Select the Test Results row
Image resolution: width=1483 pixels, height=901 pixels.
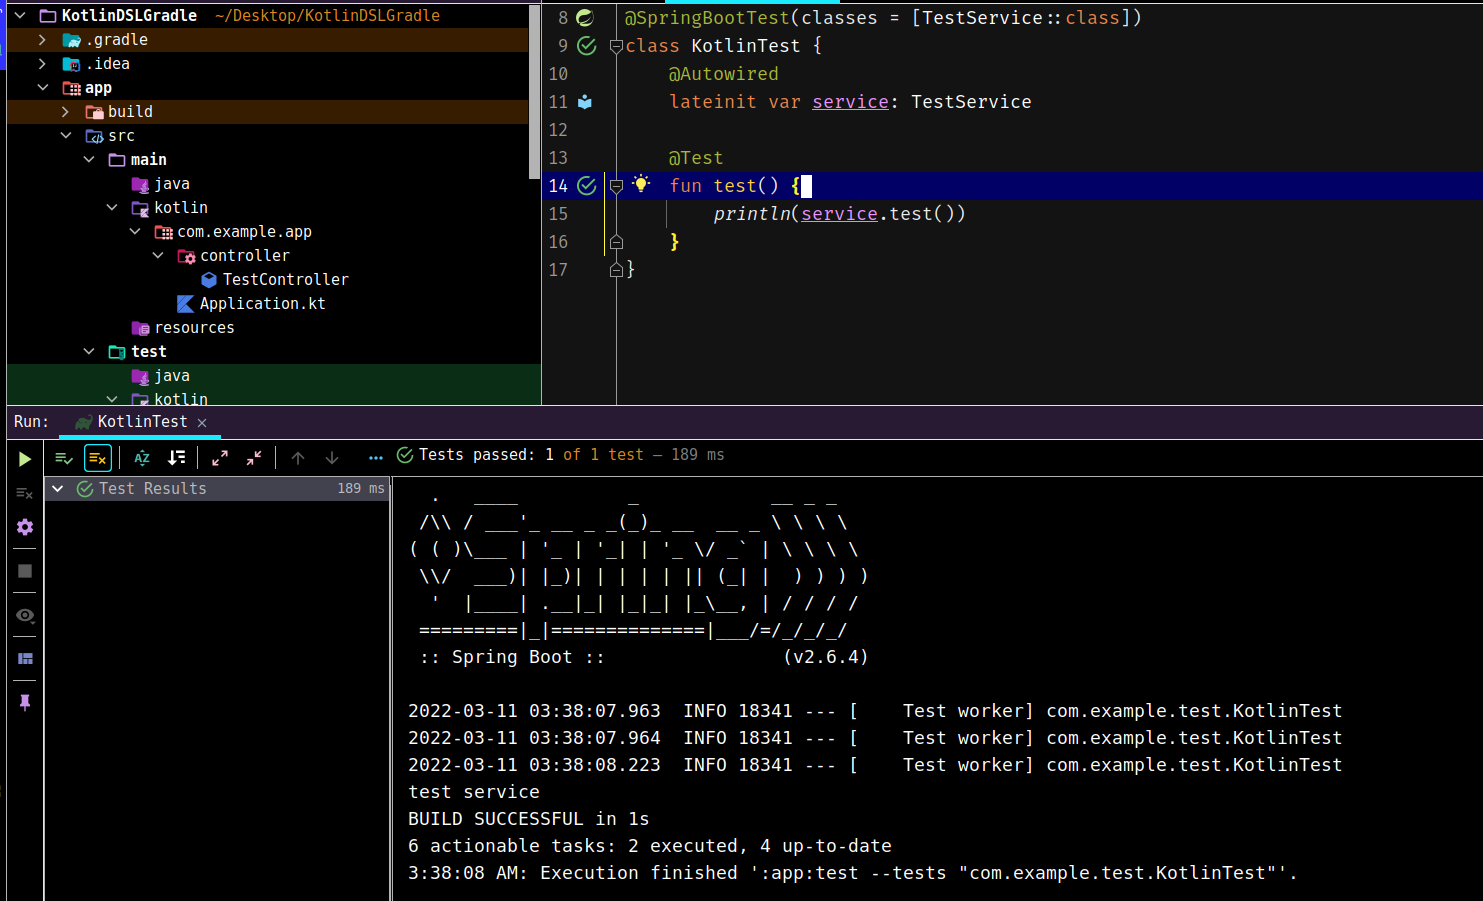point(218,489)
